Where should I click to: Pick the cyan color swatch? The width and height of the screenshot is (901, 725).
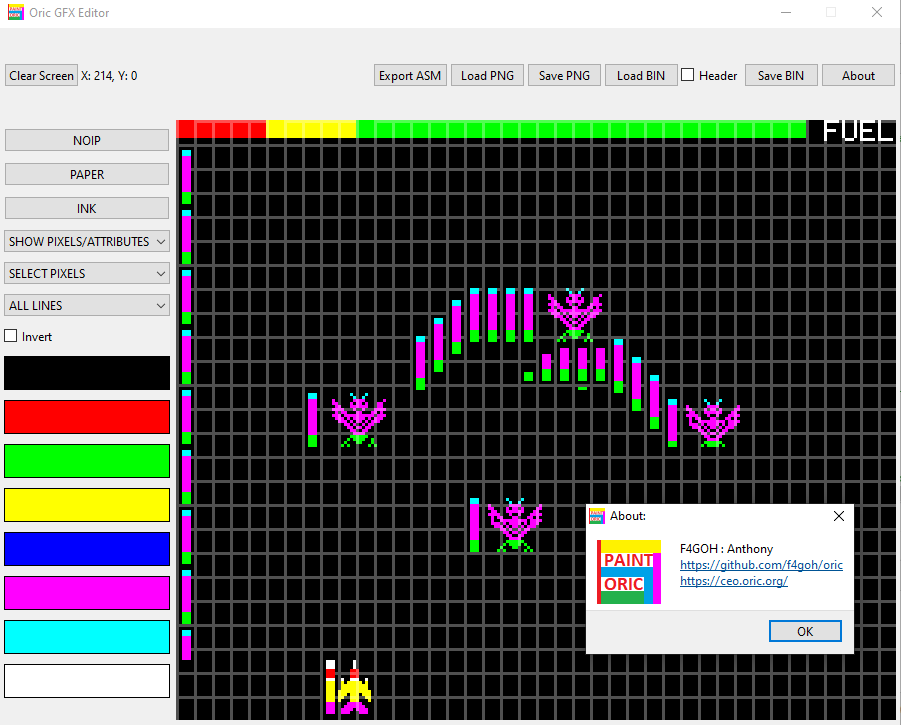click(x=87, y=637)
